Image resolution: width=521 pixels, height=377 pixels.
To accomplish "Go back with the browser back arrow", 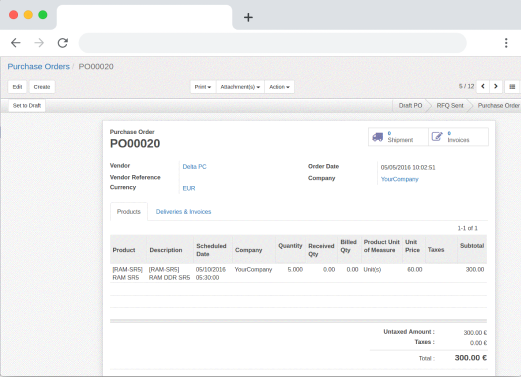I will (x=16, y=43).
